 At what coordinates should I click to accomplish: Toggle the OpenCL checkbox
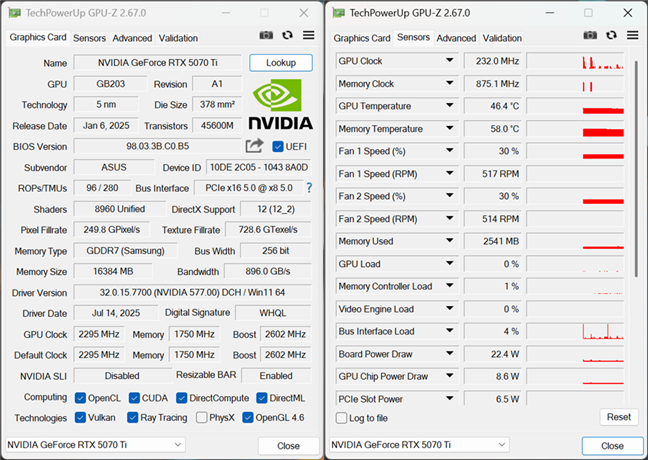[80, 398]
